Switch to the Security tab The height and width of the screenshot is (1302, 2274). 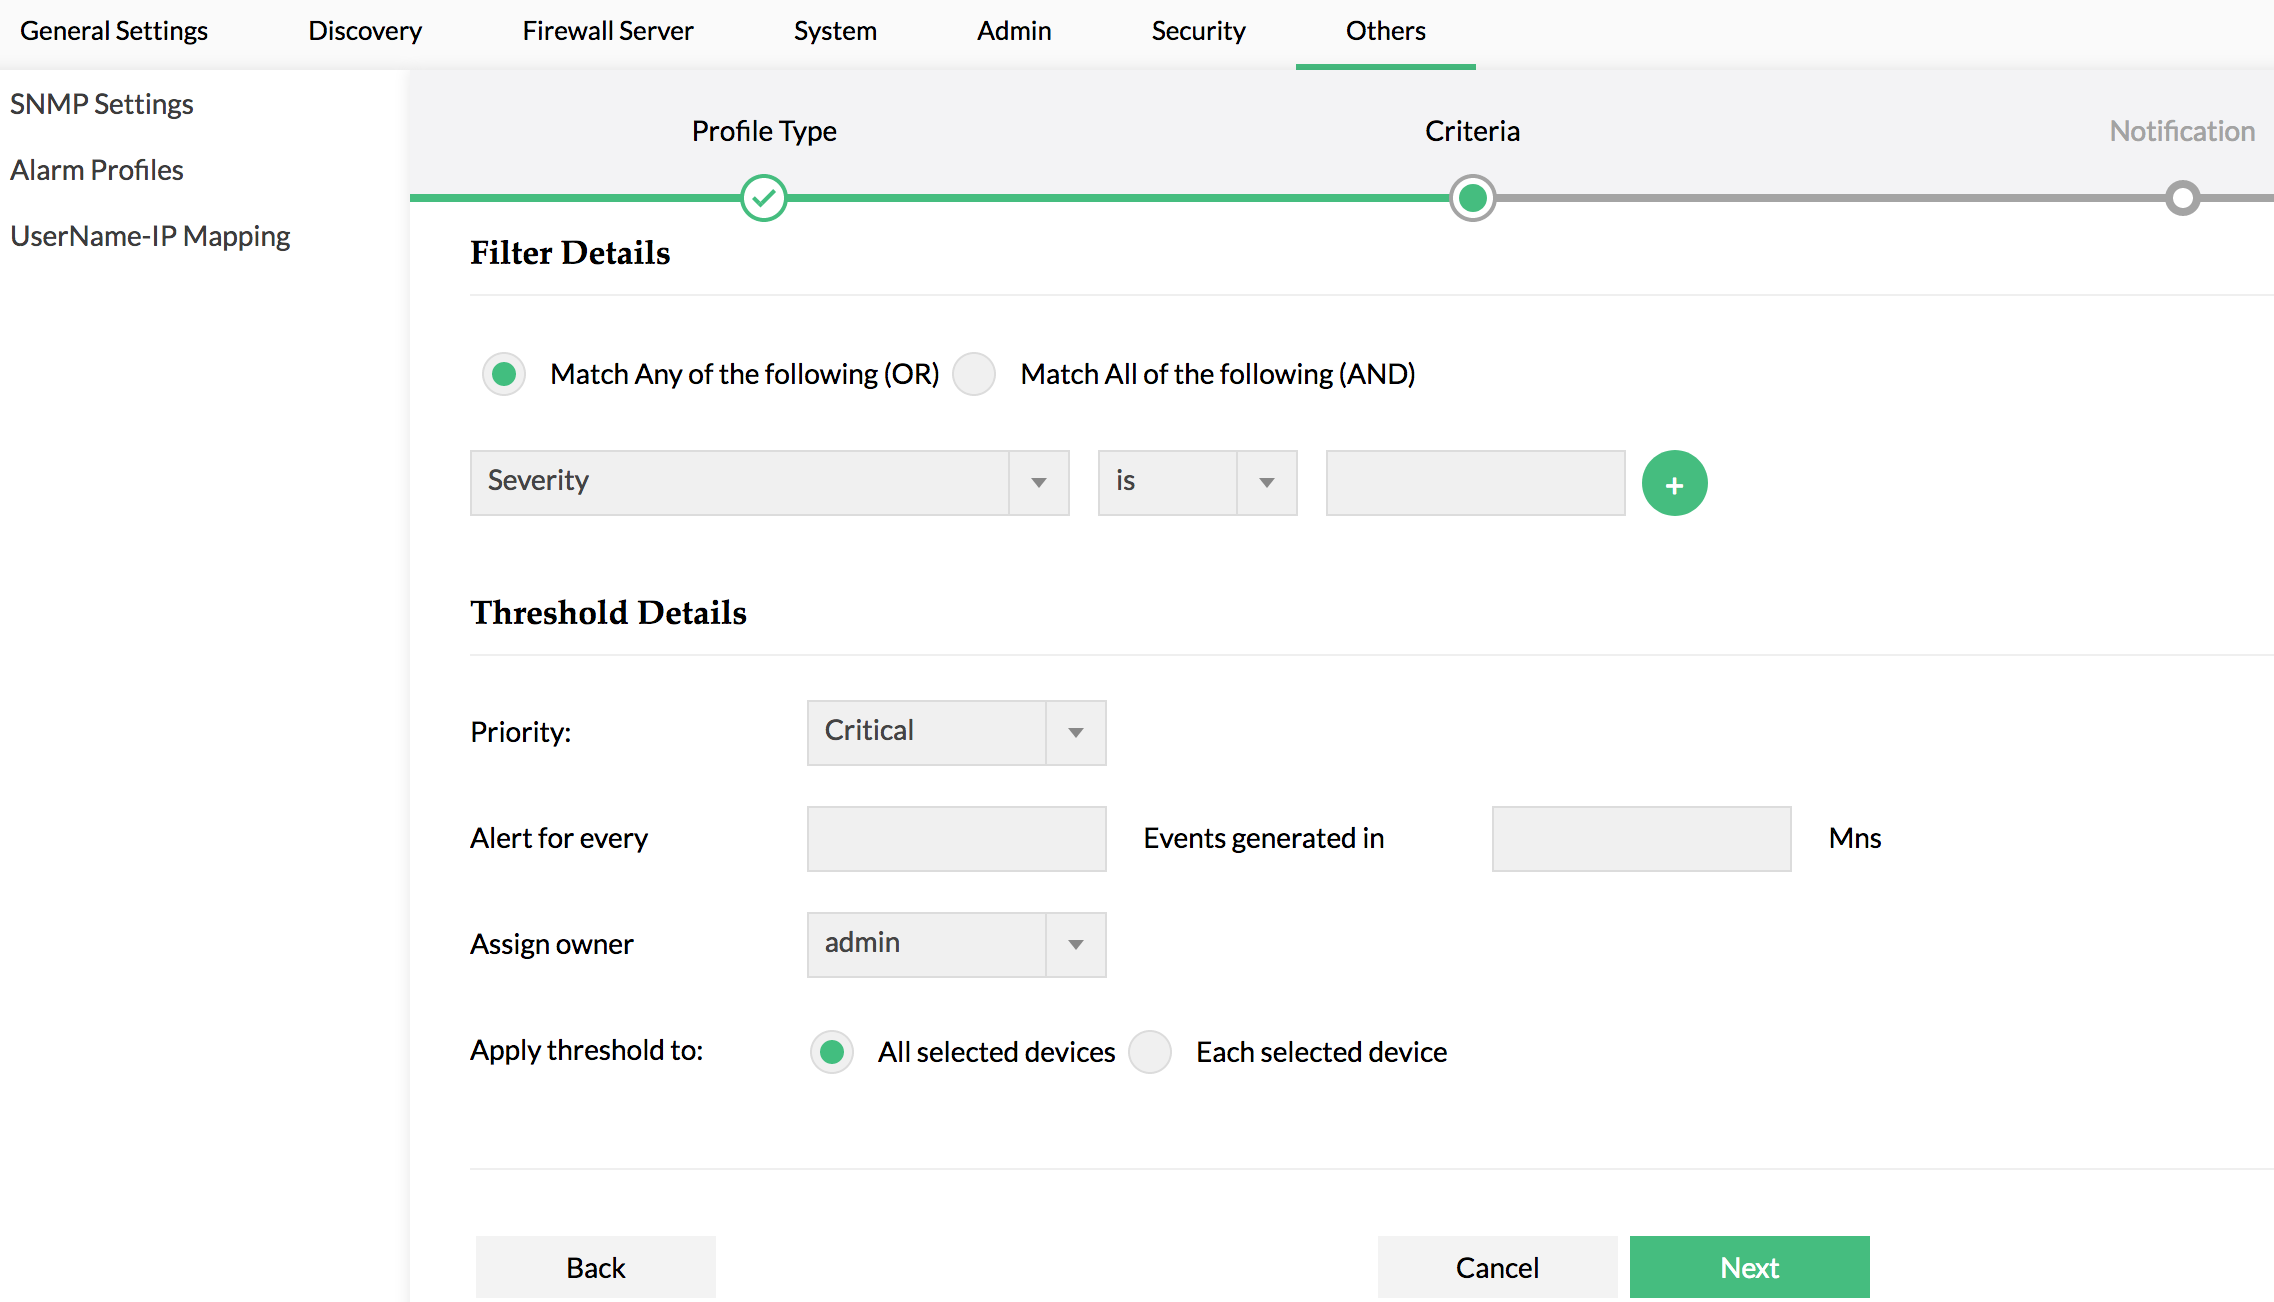1198,31
